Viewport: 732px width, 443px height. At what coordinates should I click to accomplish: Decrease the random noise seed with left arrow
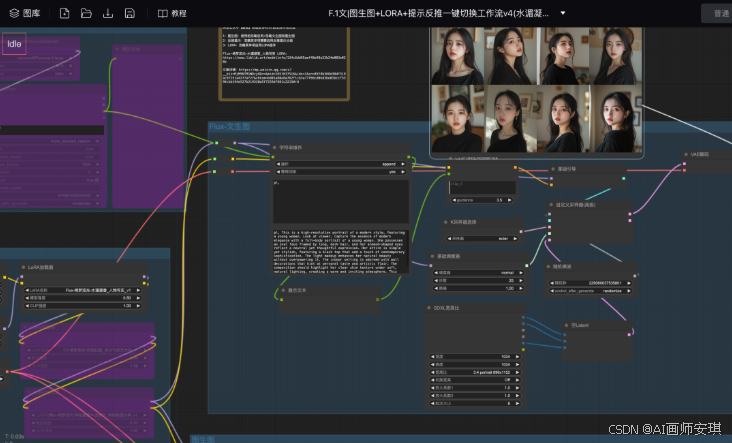tap(552, 283)
